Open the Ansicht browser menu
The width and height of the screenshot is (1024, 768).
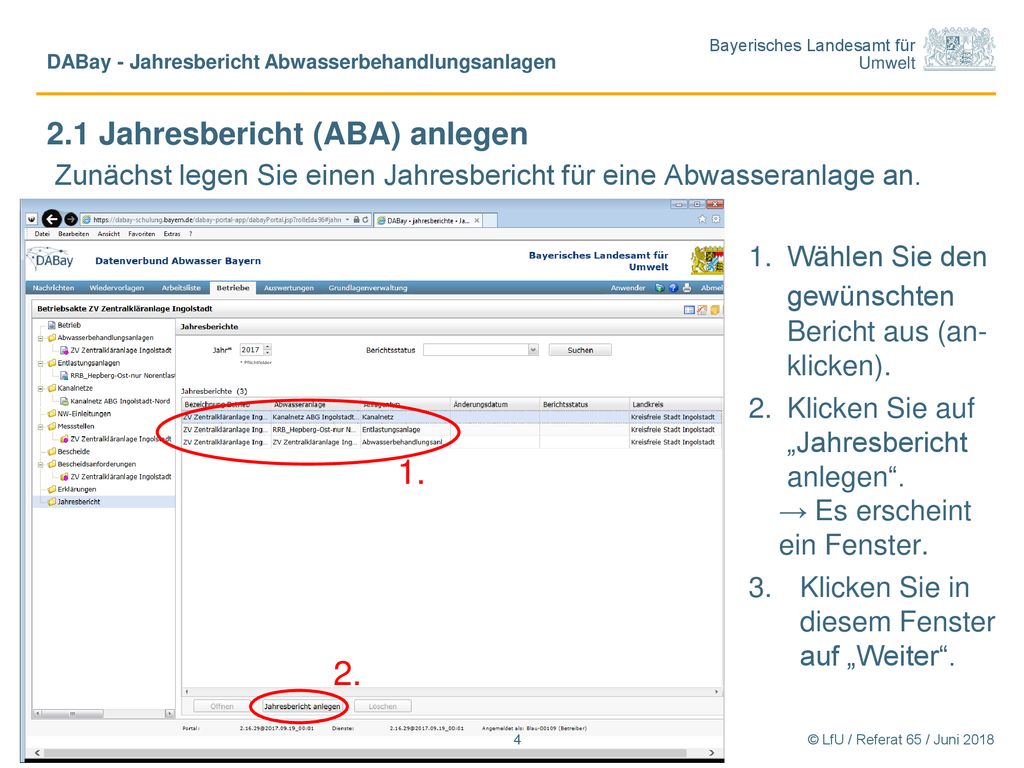point(108,234)
